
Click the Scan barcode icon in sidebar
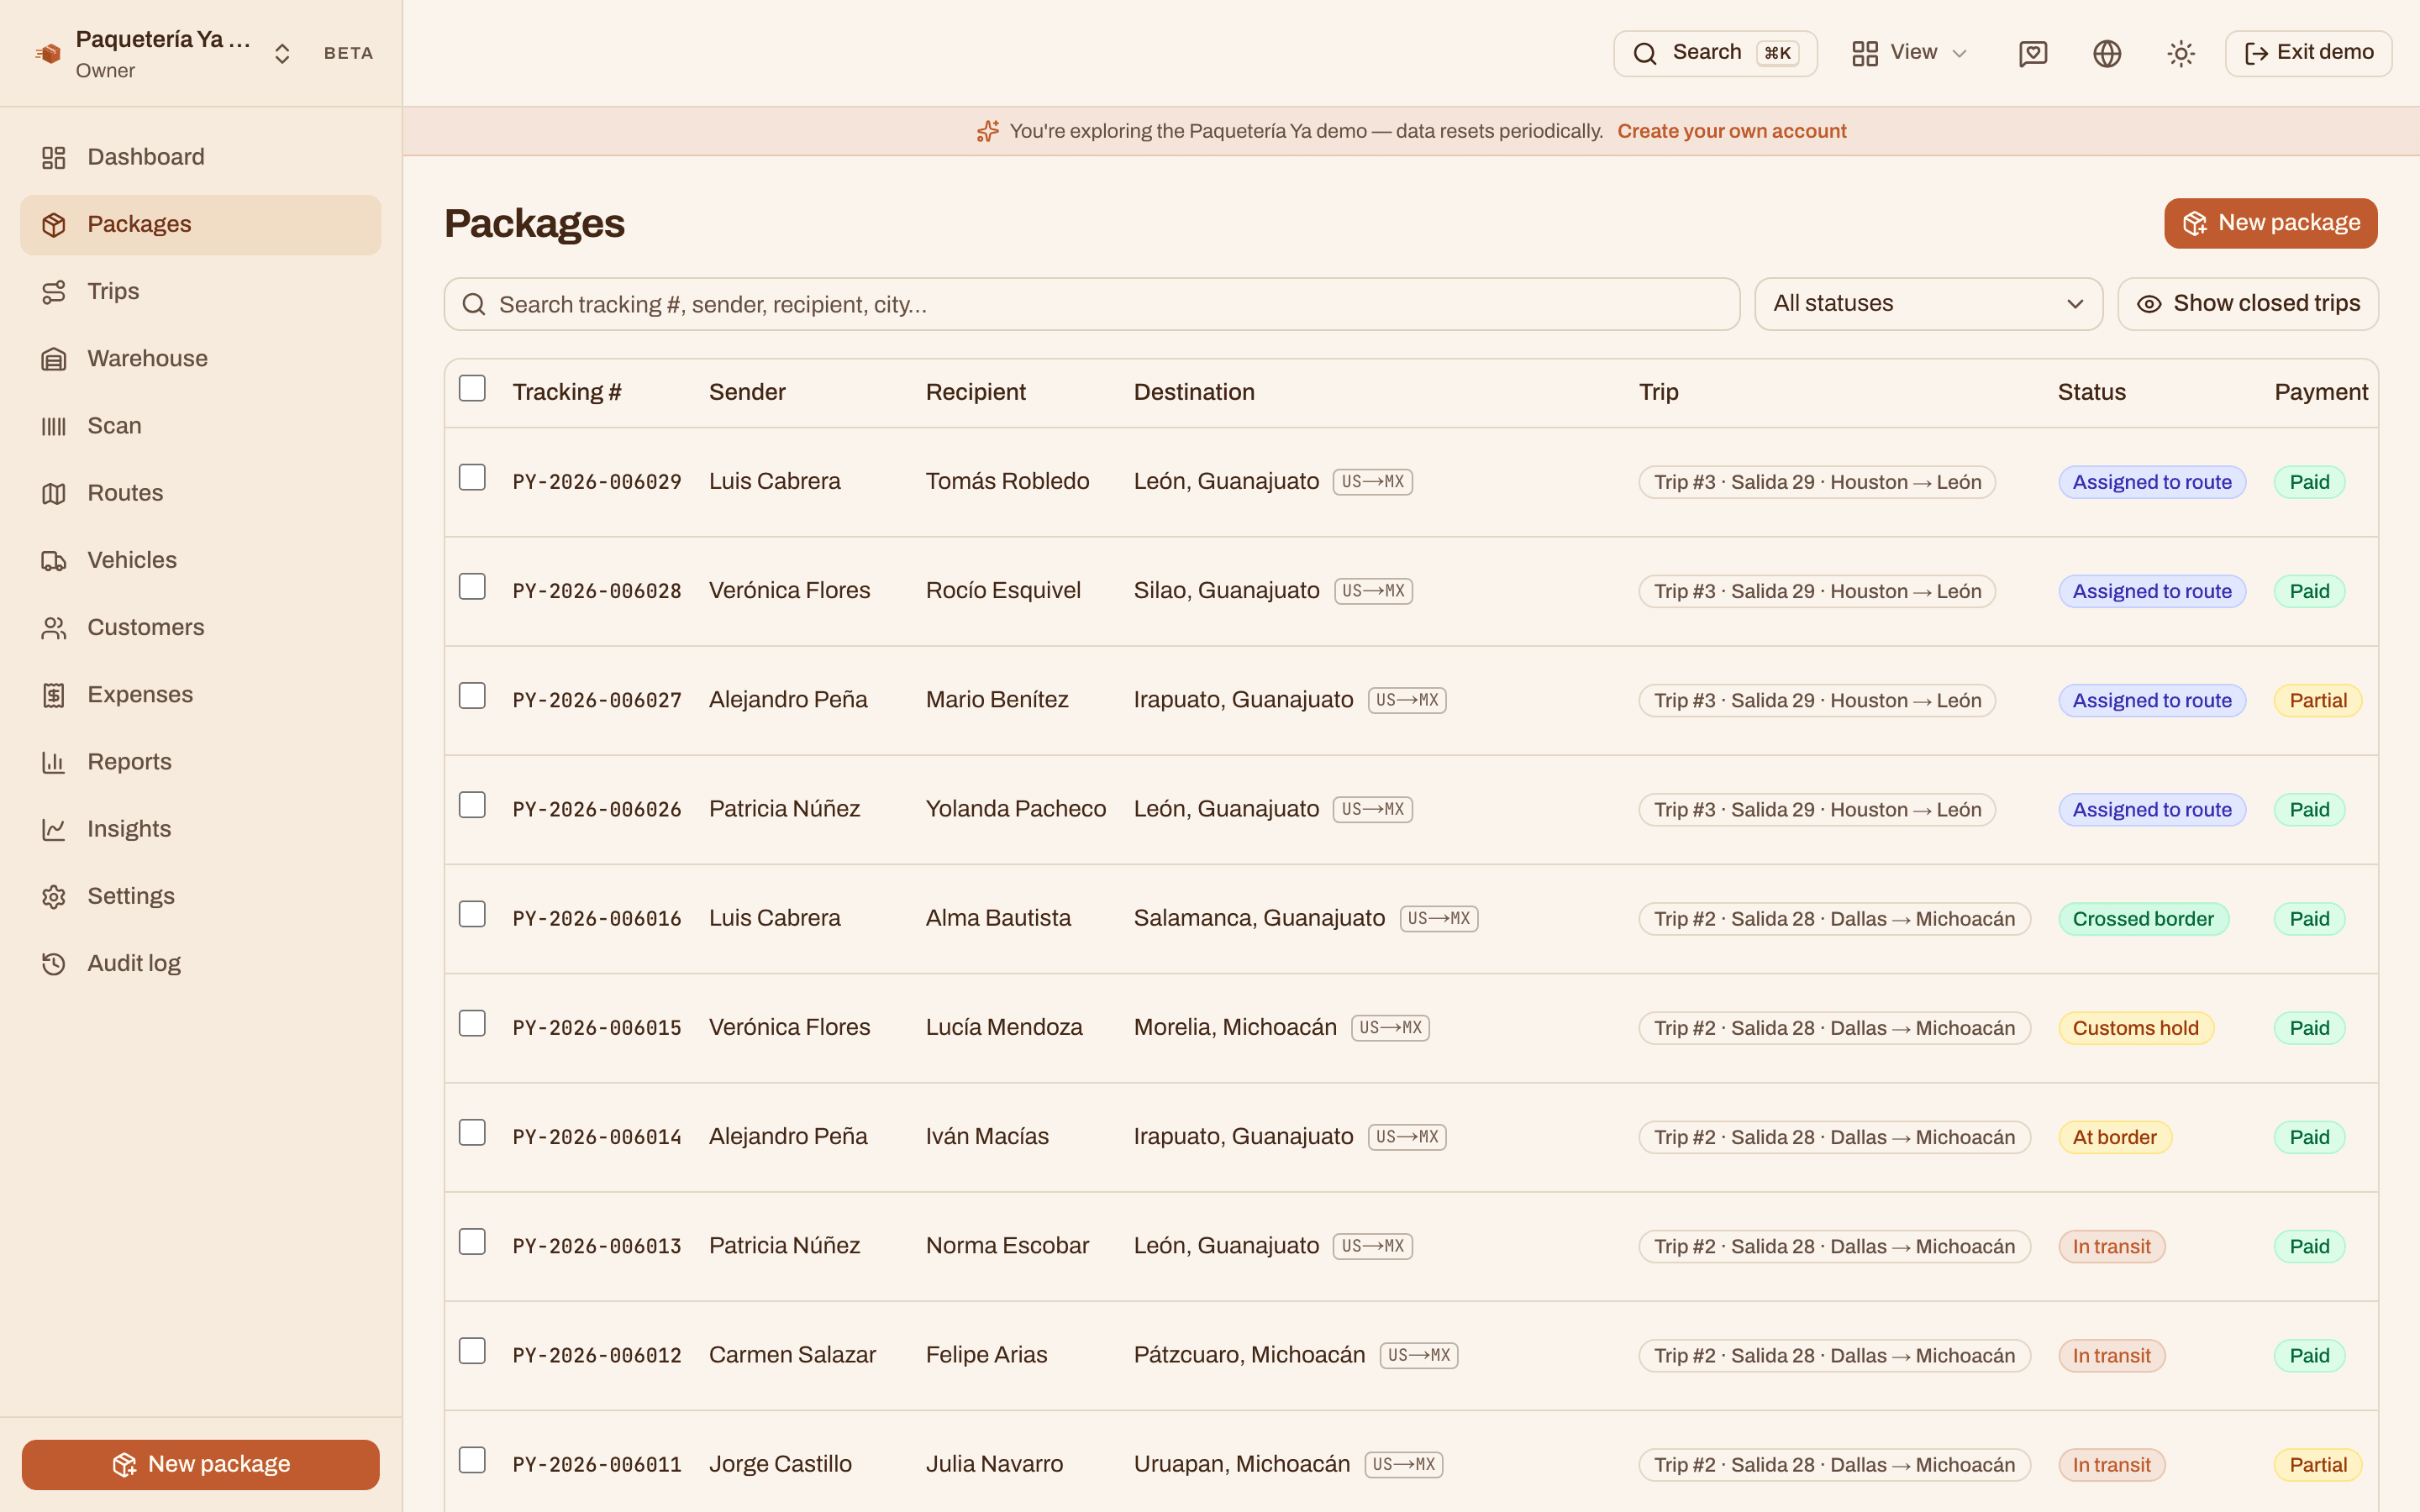click(x=54, y=426)
